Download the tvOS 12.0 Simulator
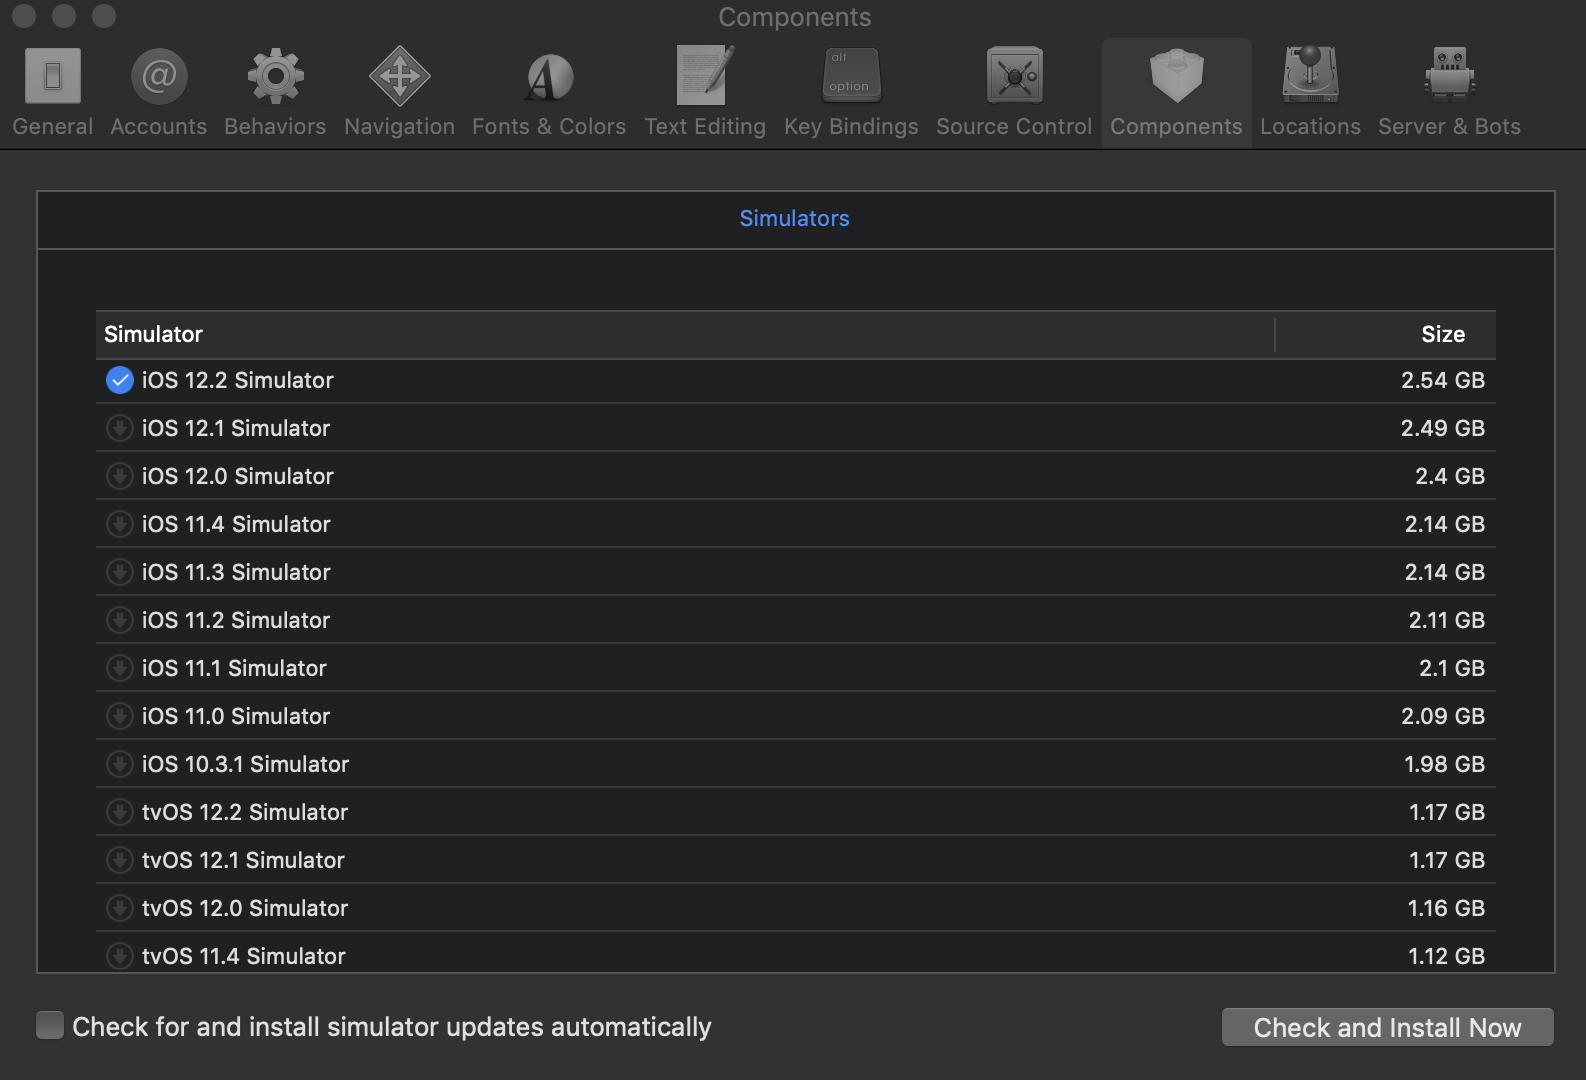This screenshot has height=1080, width=1586. [120, 908]
